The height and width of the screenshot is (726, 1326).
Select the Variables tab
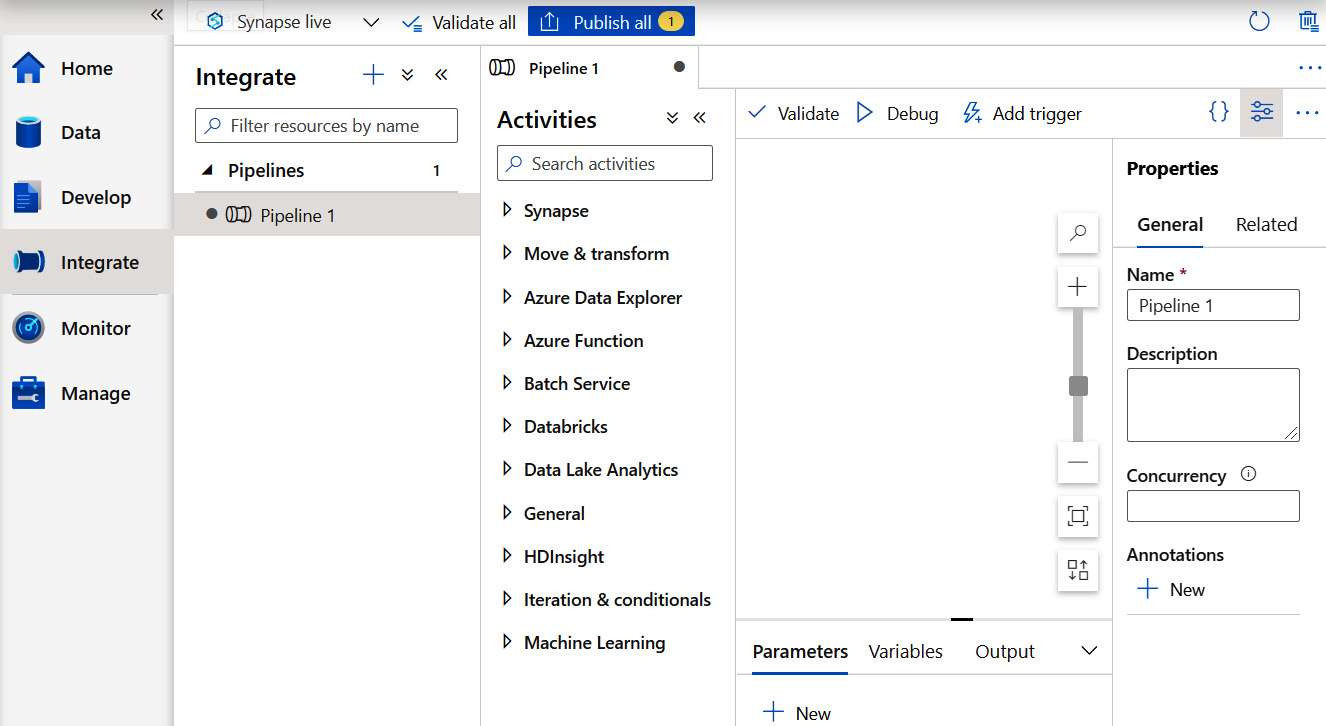(905, 652)
